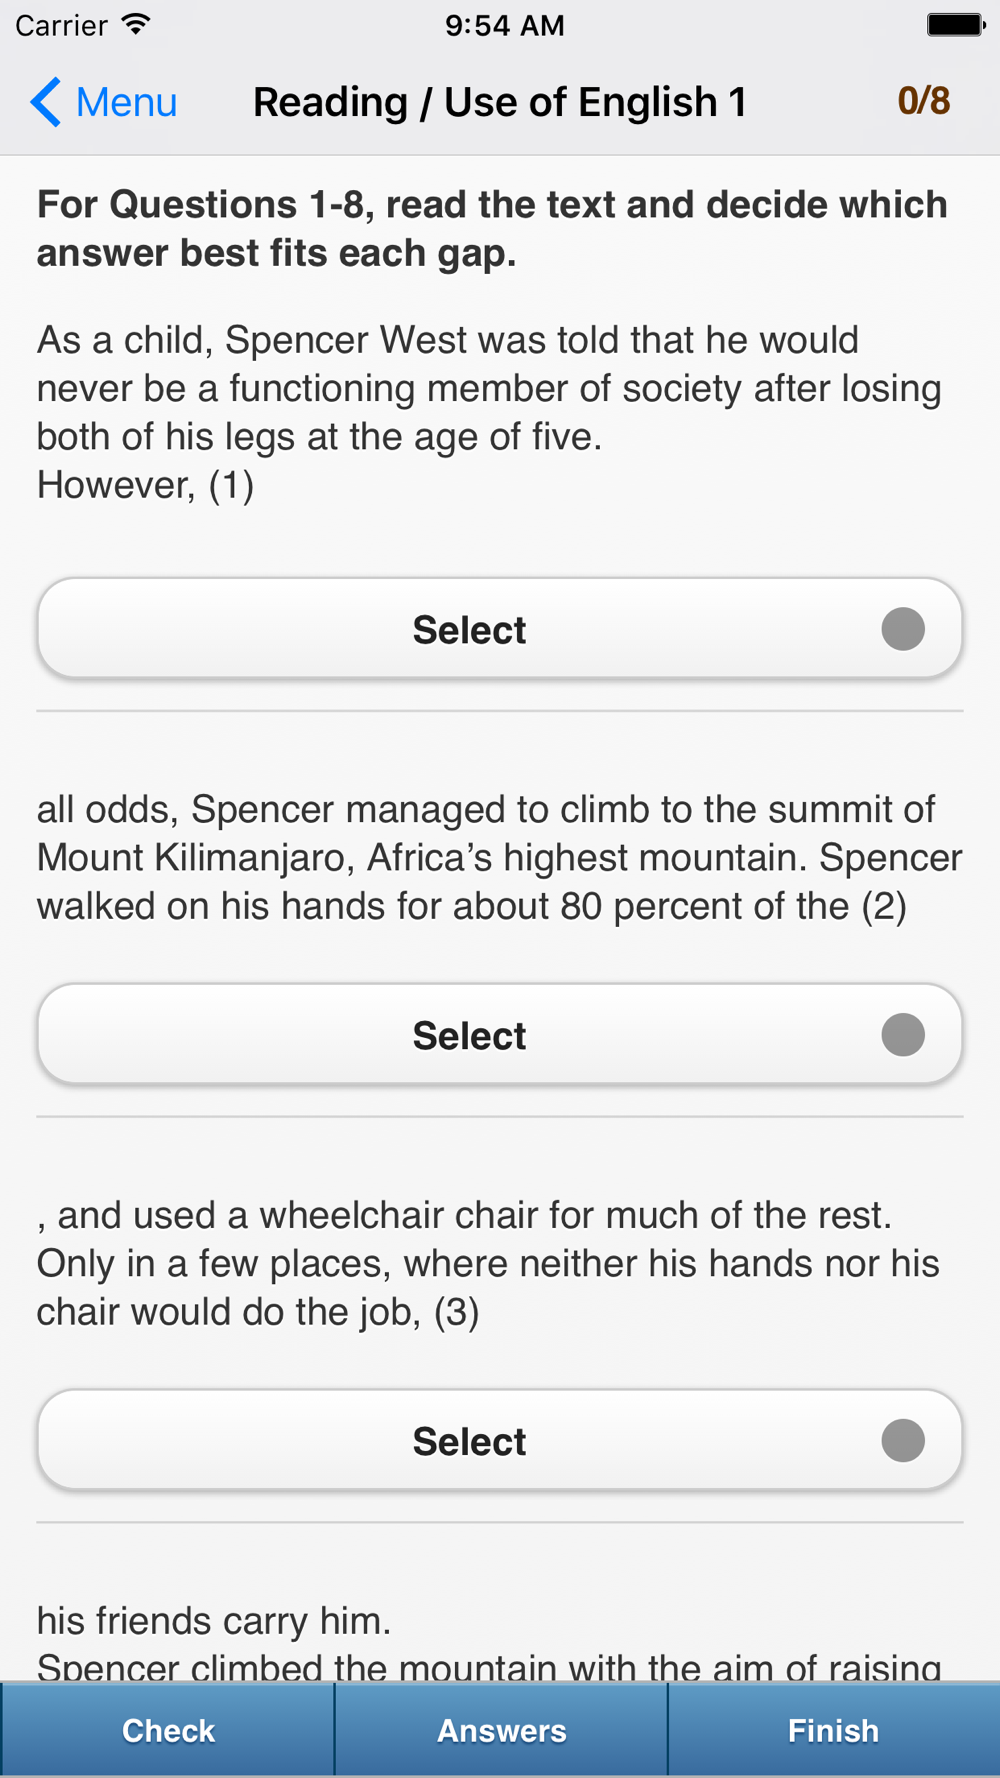
Task: Tap the gray circle indicator for gap 2
Action: point(903,1035)
